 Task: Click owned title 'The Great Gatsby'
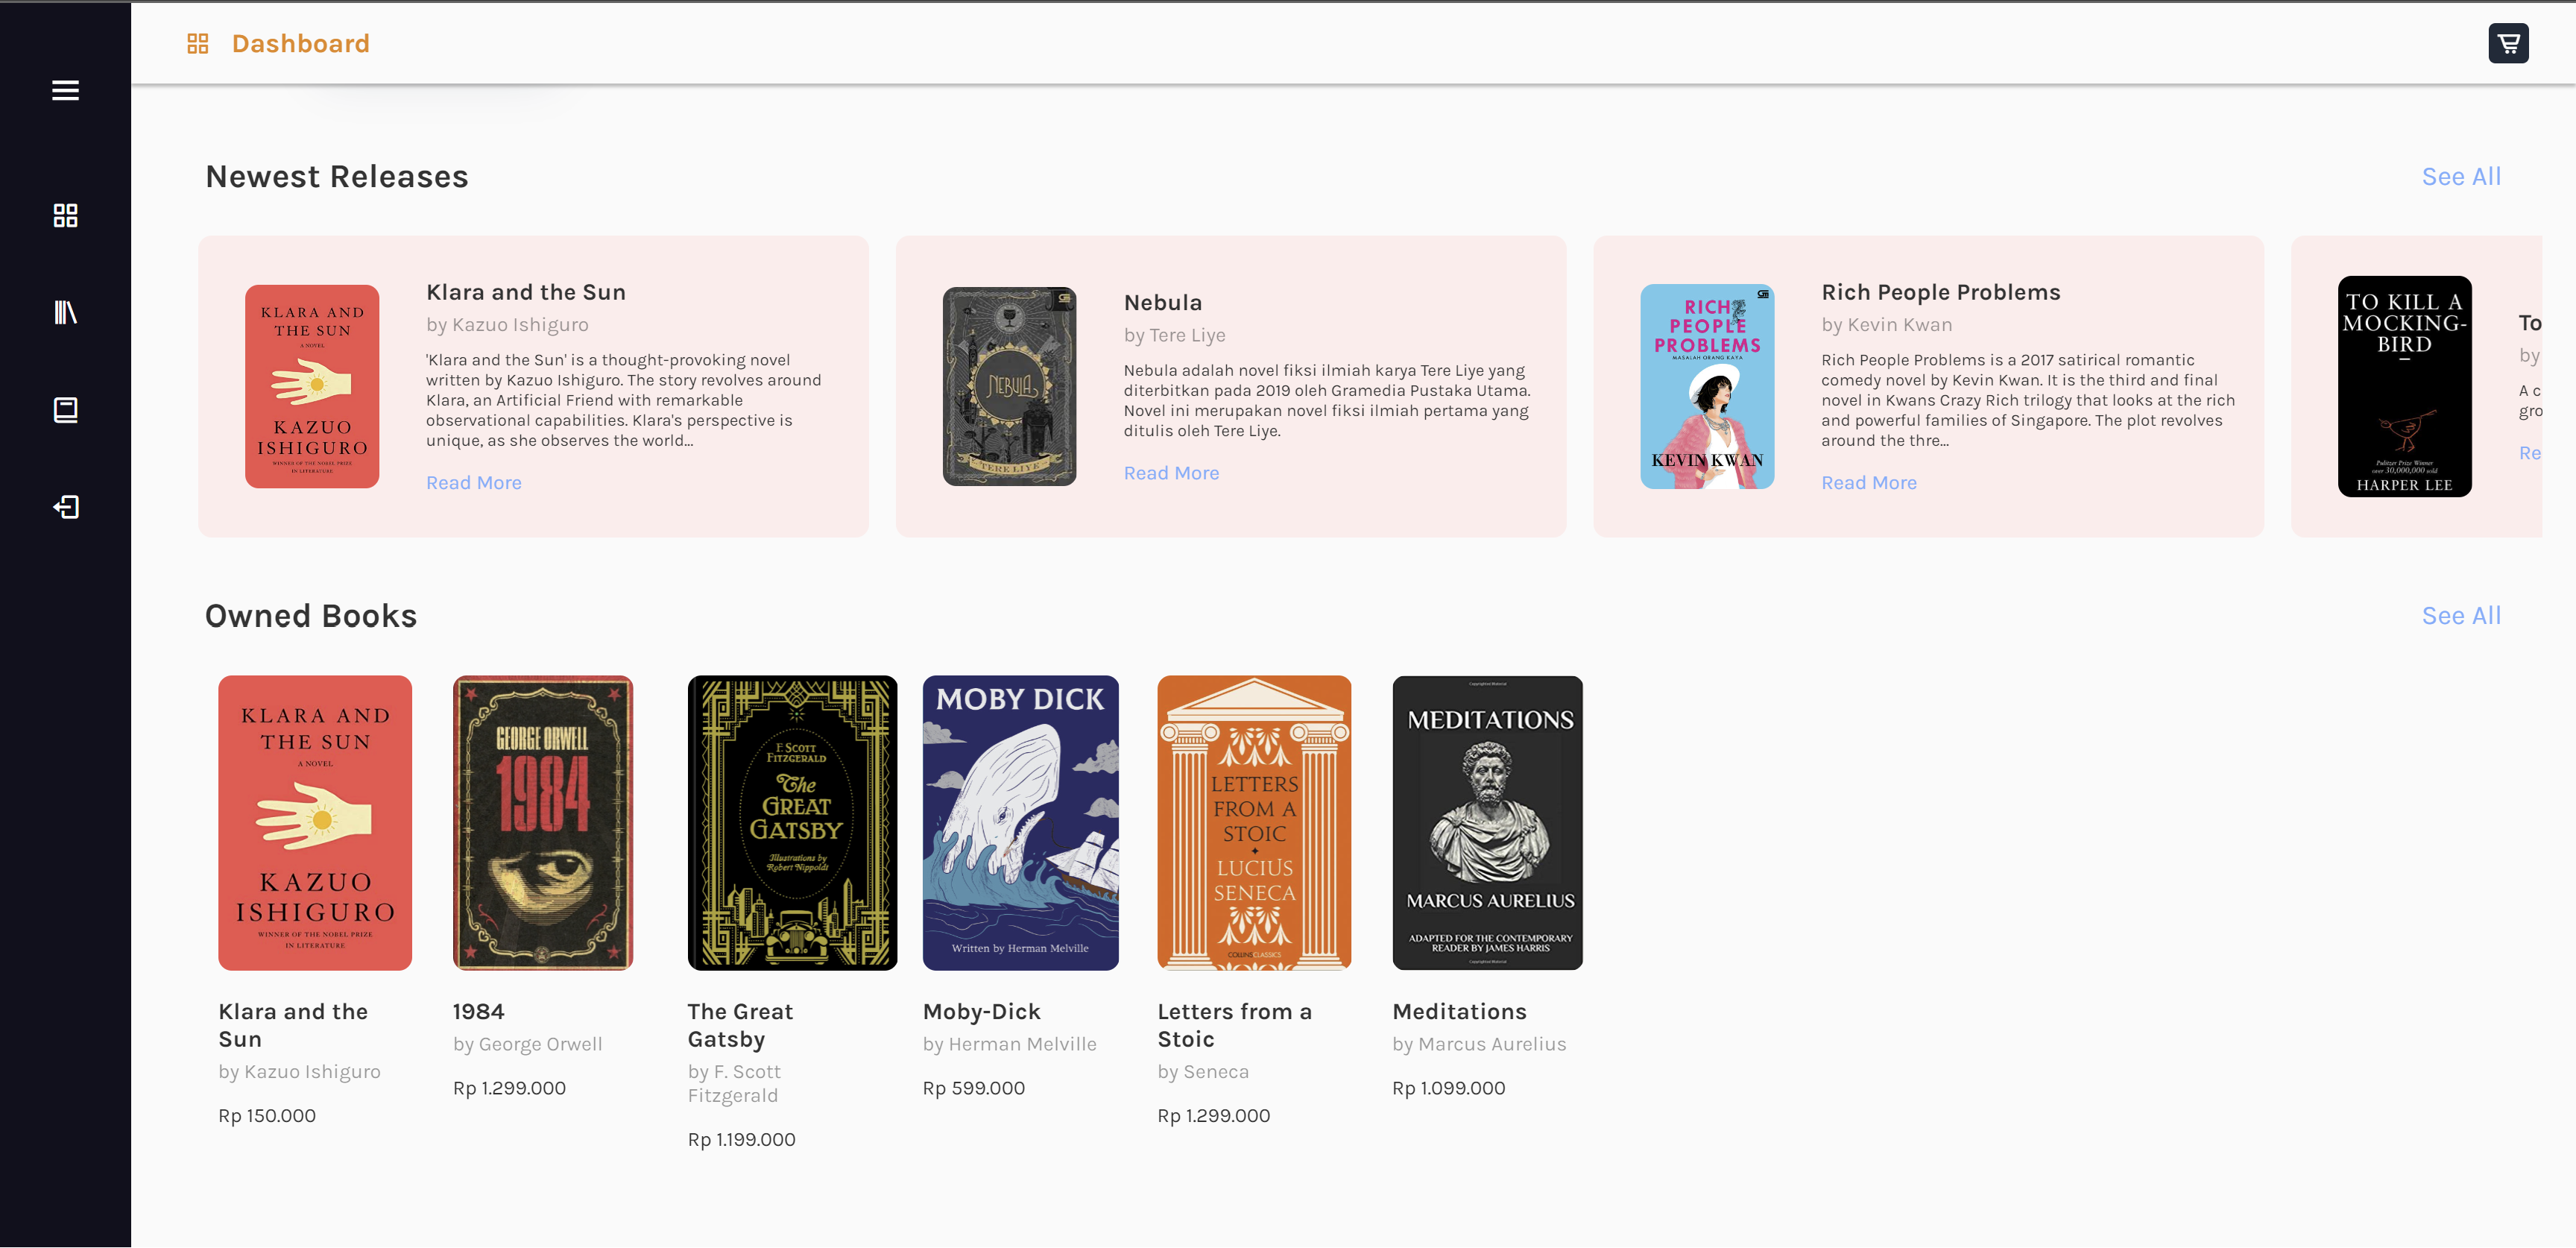coord(740,1025)
